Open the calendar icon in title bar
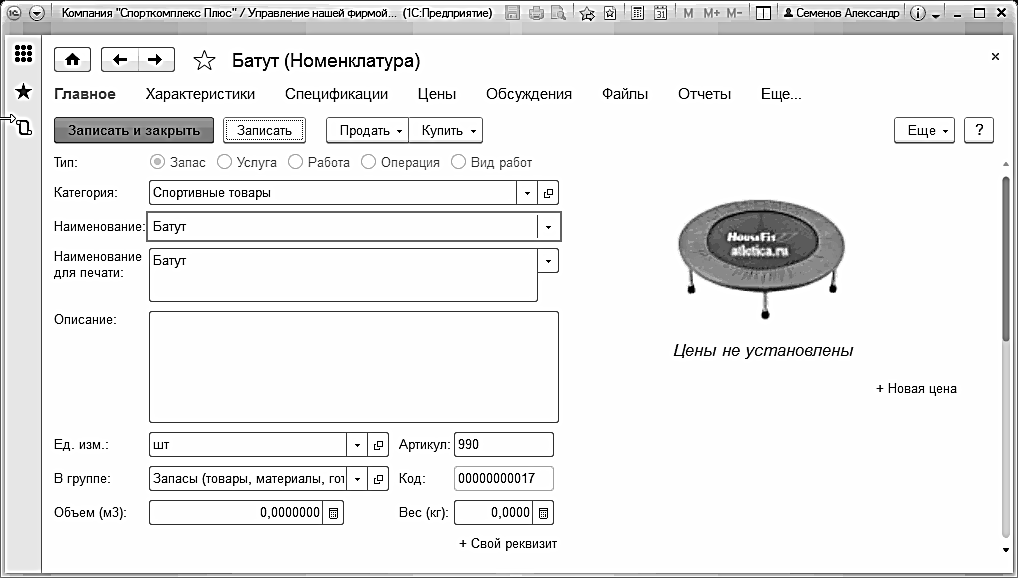The image size is (1018, 578). point(660,13)
